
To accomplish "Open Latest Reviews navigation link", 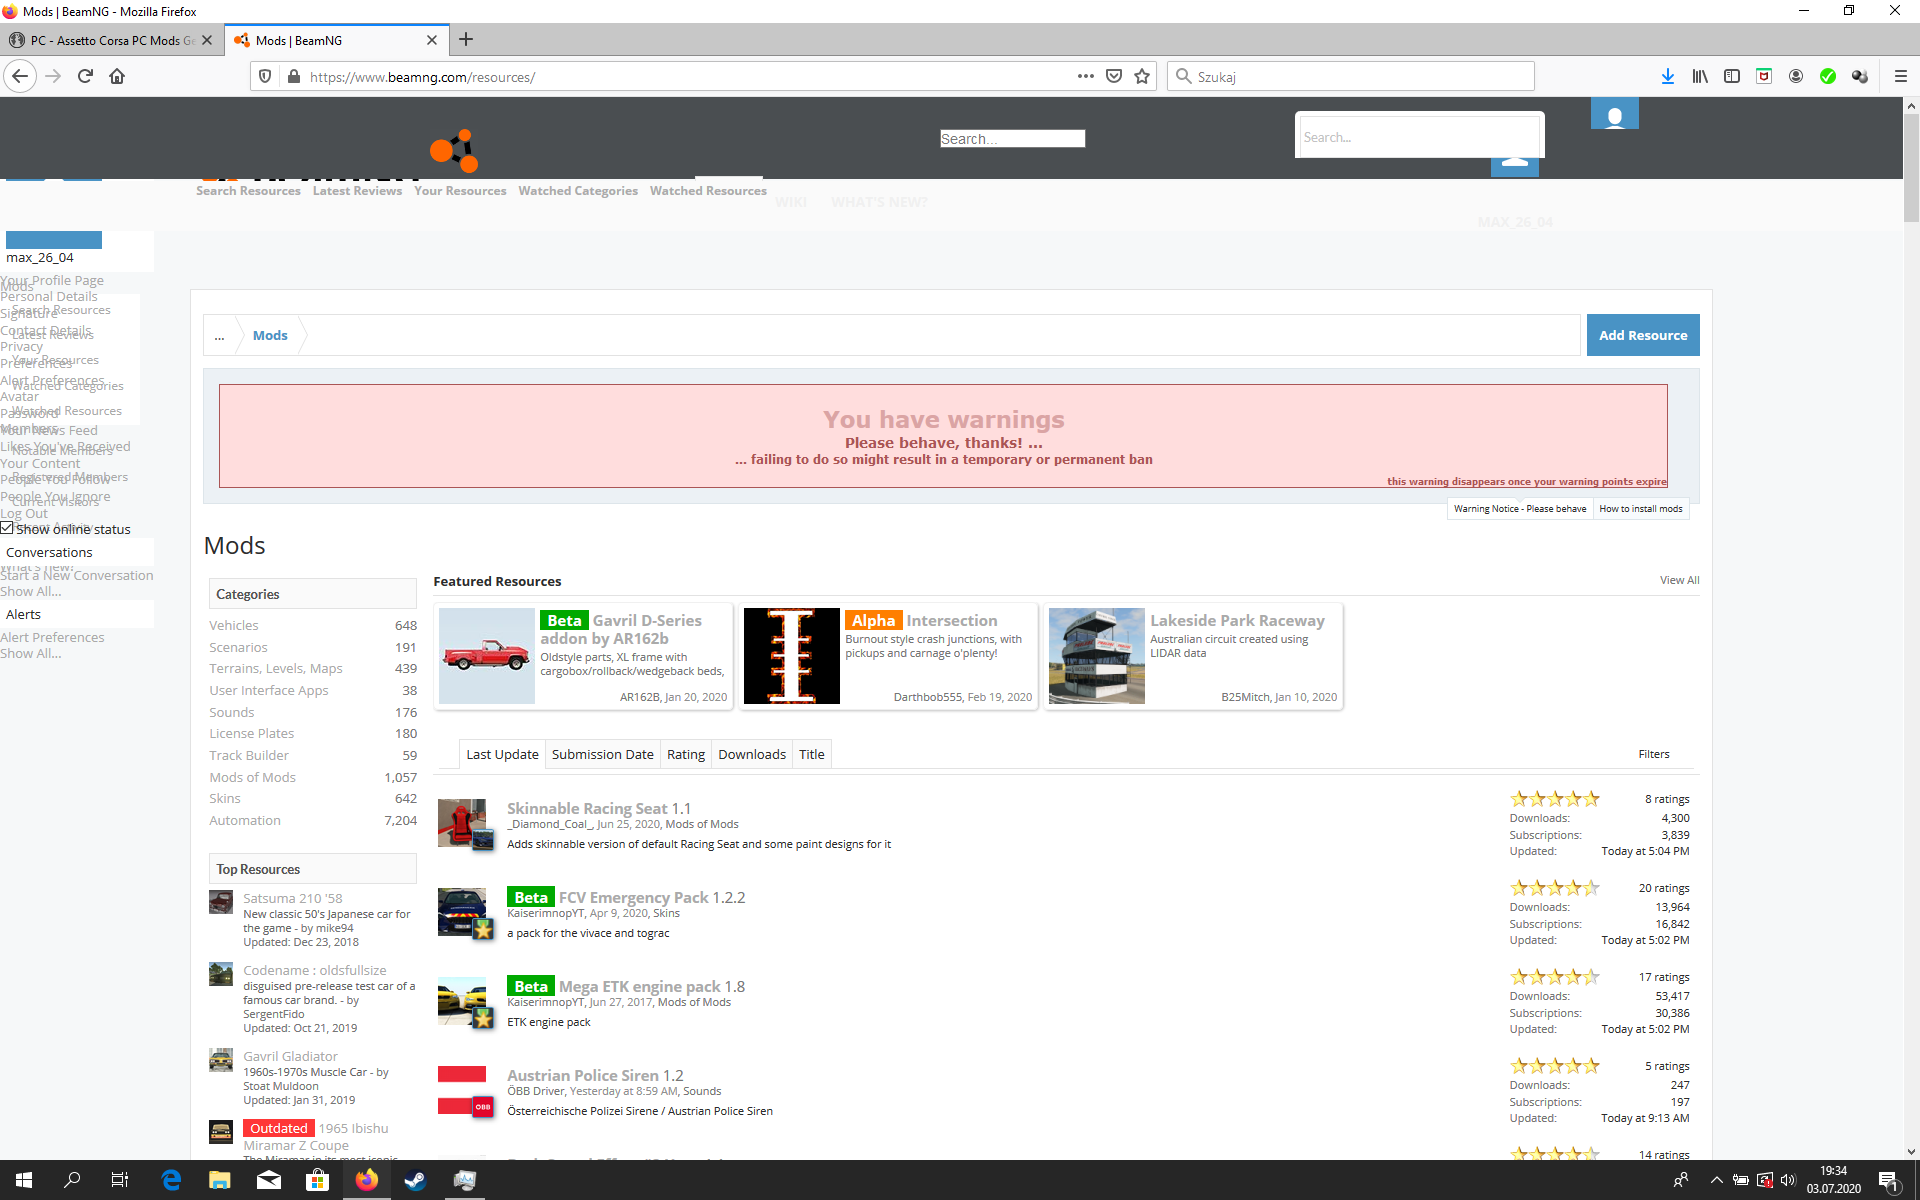I will pyautogui.click(x=357, y=191).
